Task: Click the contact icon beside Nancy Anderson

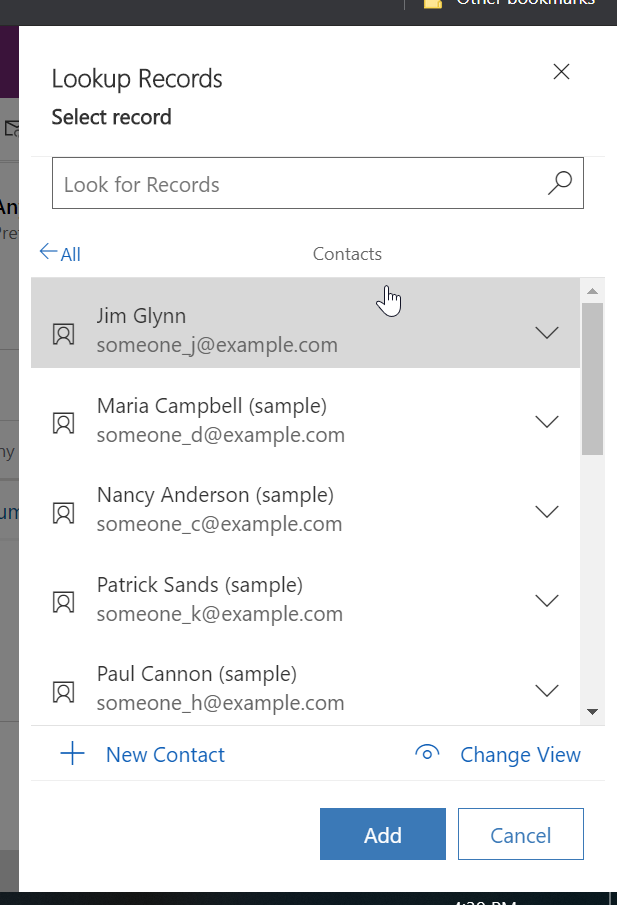Action: pos(64,511)
